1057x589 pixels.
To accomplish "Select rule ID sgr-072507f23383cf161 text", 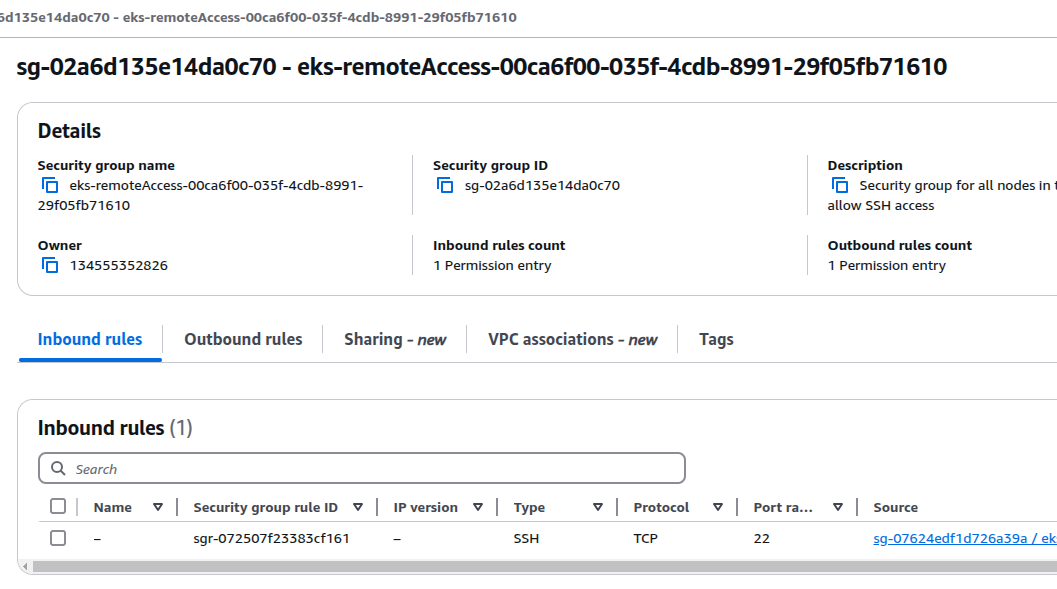I will [x=271, y=538].
